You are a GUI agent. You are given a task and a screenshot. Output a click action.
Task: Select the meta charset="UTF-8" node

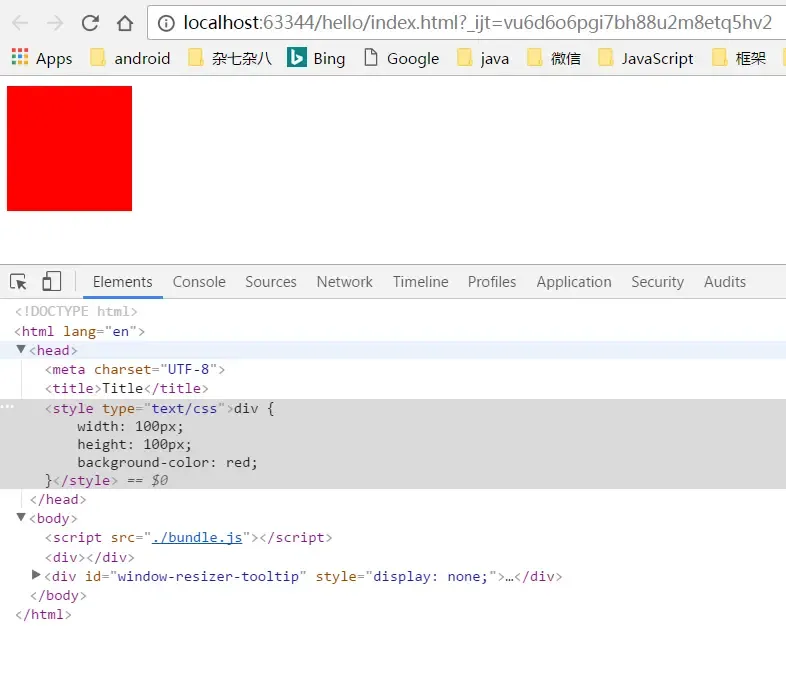tap(135, 369)
